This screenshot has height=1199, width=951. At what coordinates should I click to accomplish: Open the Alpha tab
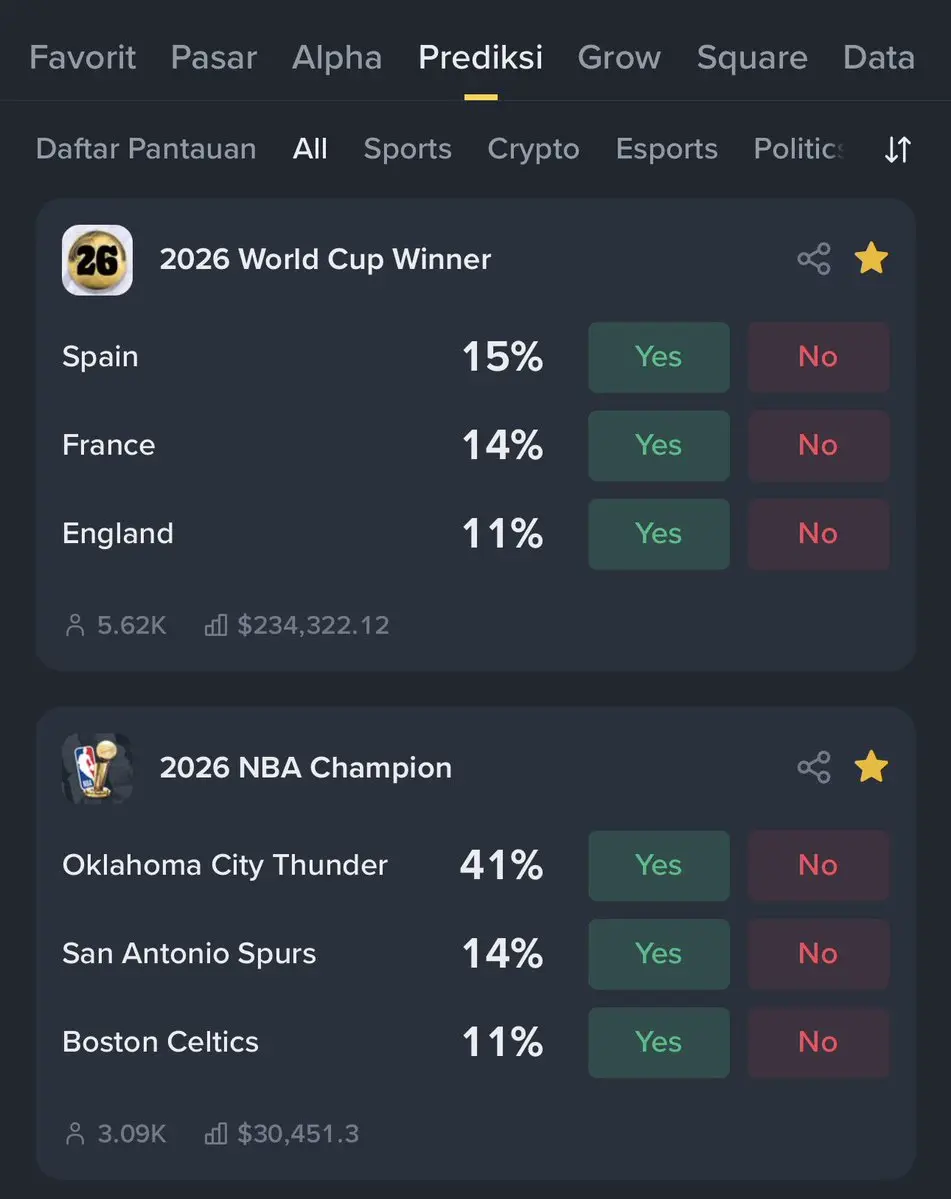337,58
